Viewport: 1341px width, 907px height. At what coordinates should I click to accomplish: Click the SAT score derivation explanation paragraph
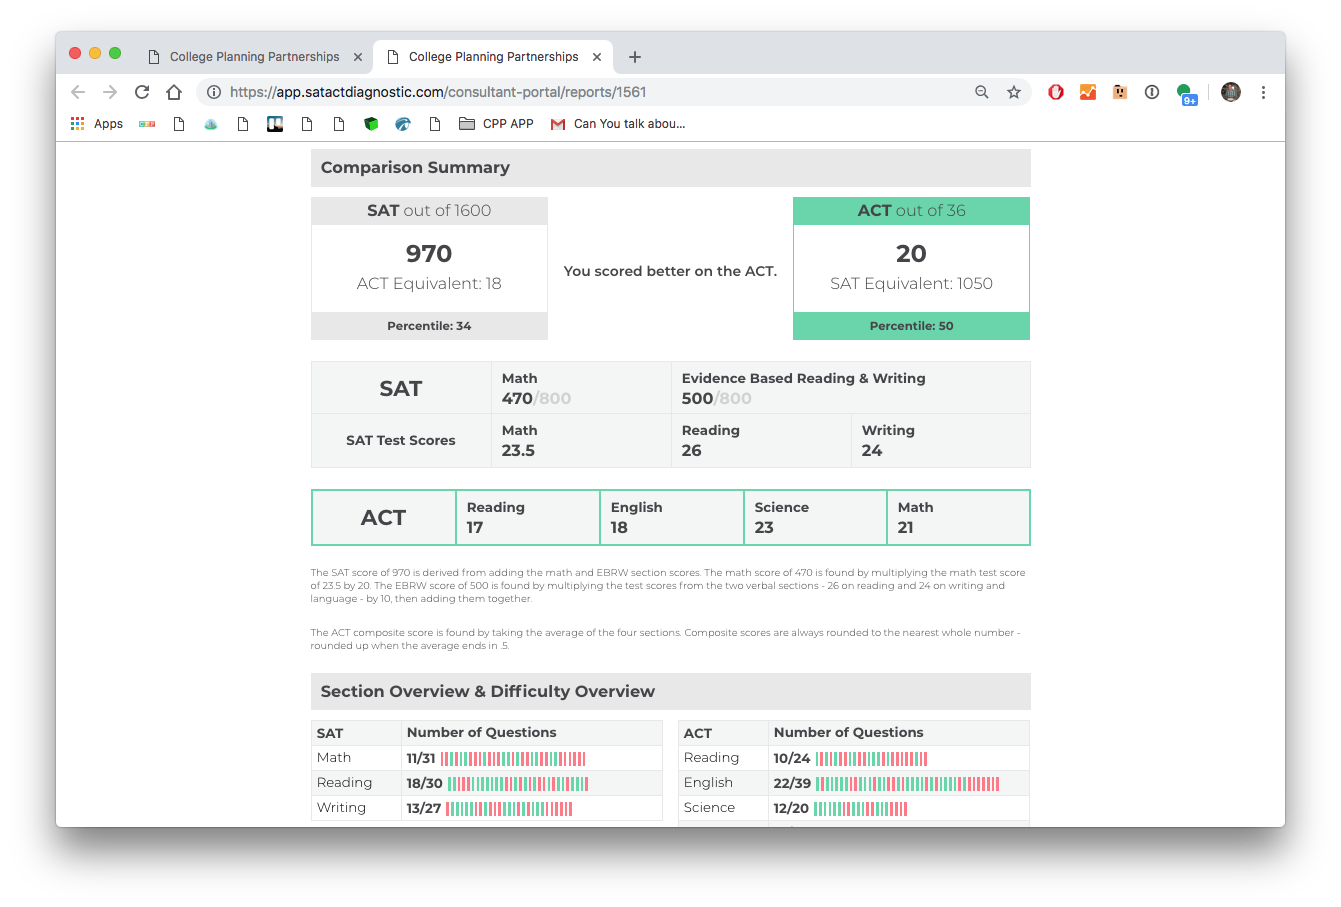tap(668, 586)
